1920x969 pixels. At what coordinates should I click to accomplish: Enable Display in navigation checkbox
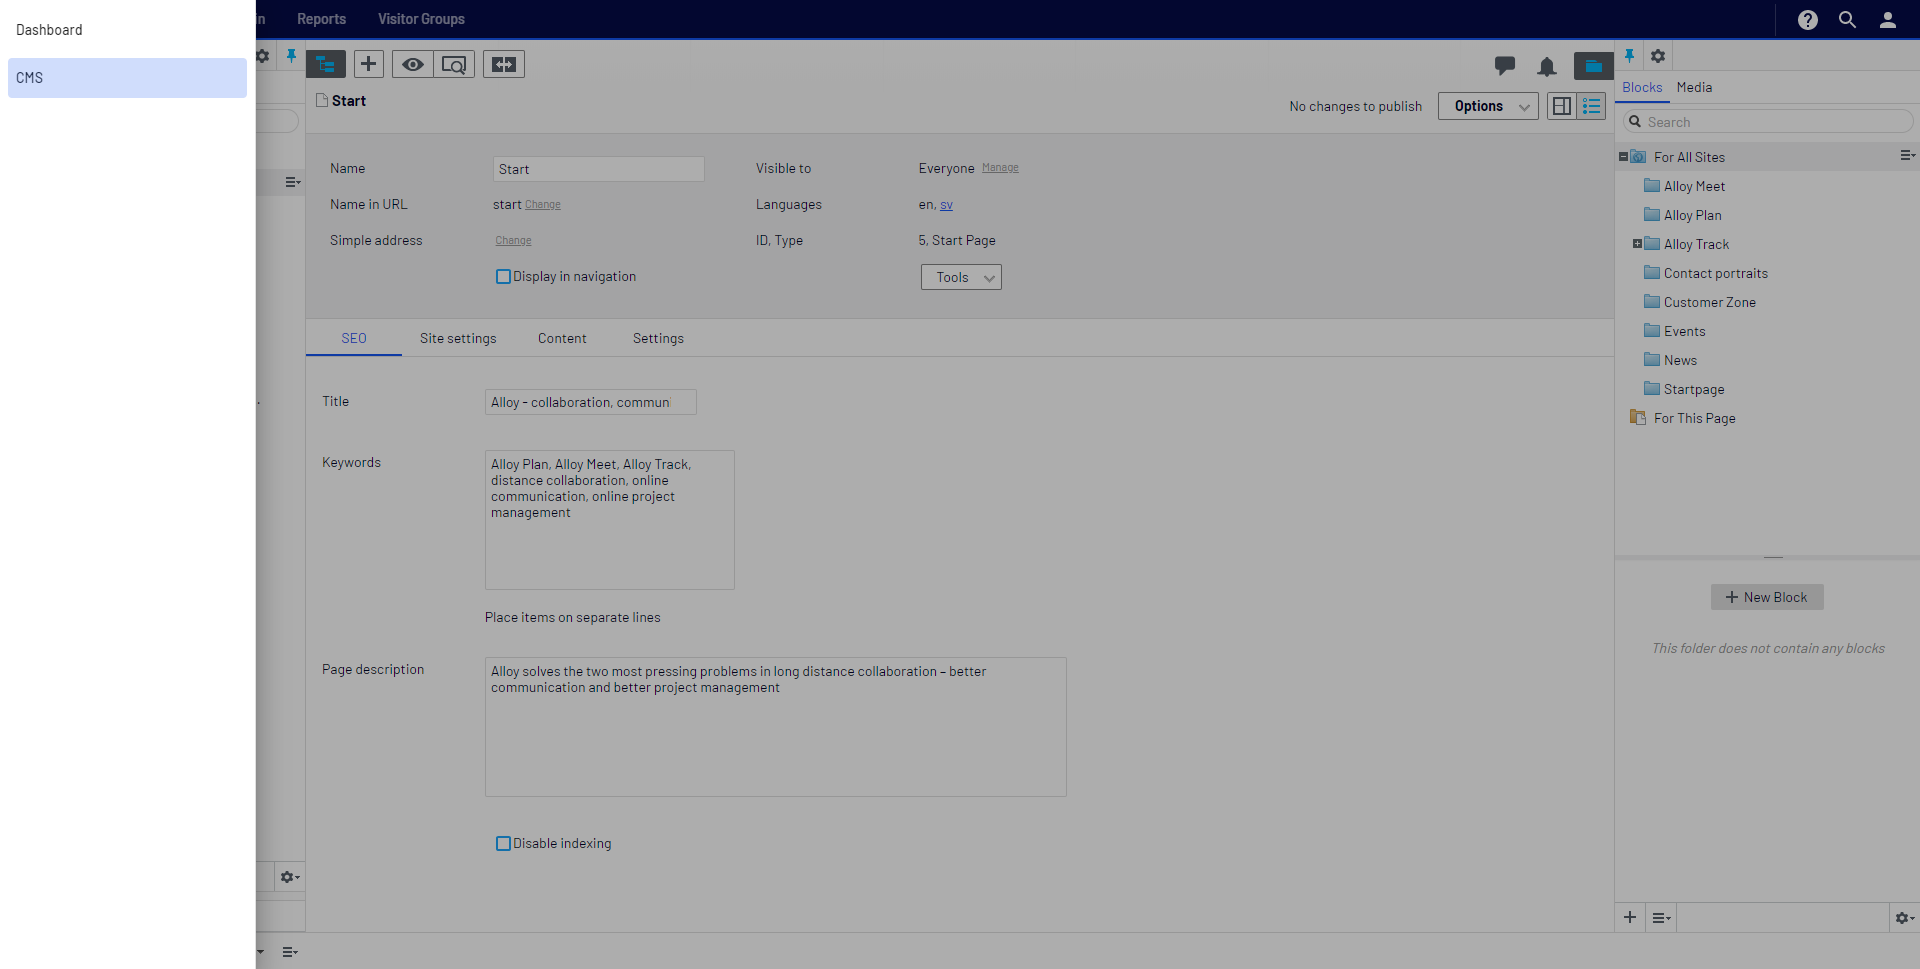(503, 277)
